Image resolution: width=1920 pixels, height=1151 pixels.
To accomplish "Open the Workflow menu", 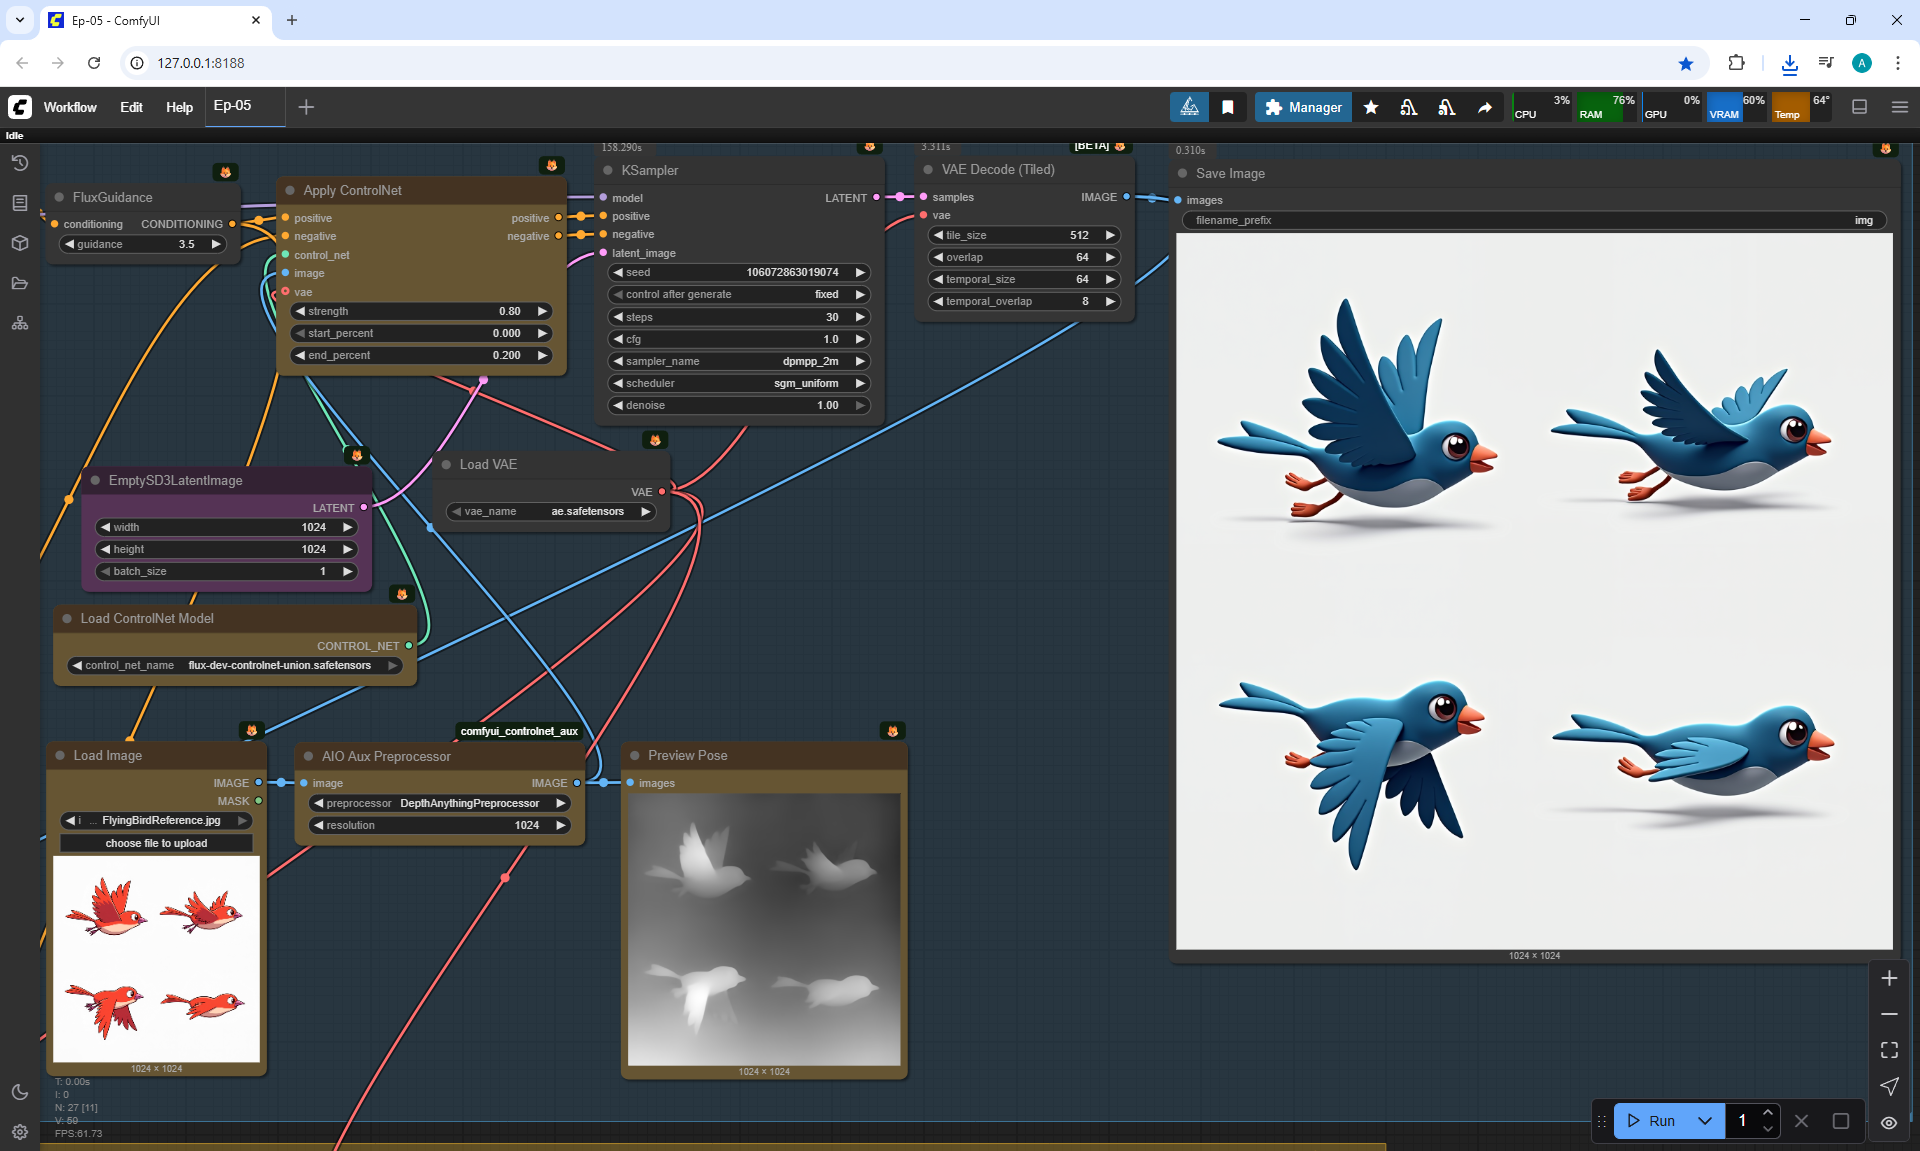I will 70,107.
